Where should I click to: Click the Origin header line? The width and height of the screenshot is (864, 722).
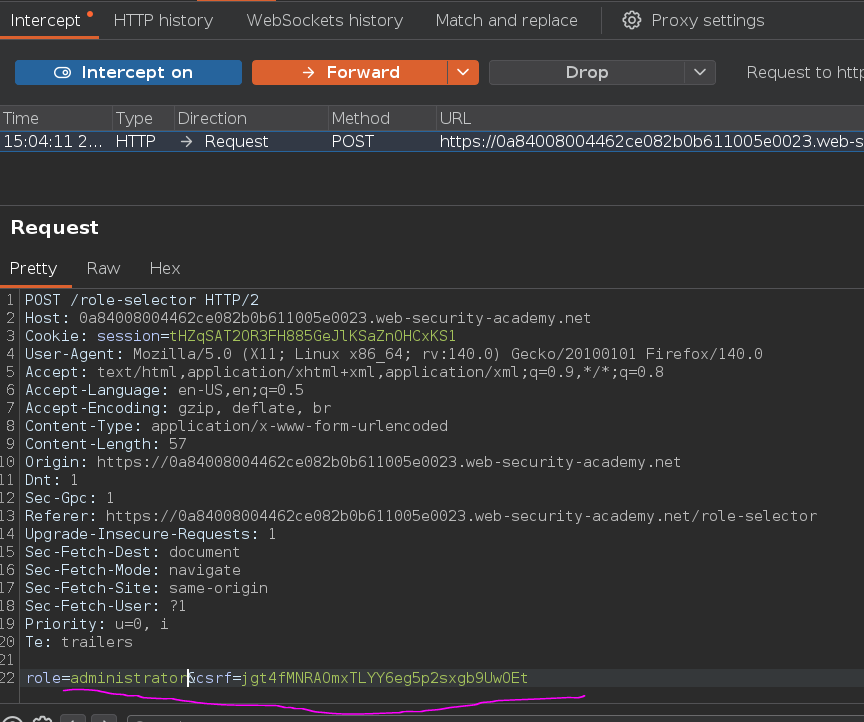pyautogui.click(x=353, y=462)
